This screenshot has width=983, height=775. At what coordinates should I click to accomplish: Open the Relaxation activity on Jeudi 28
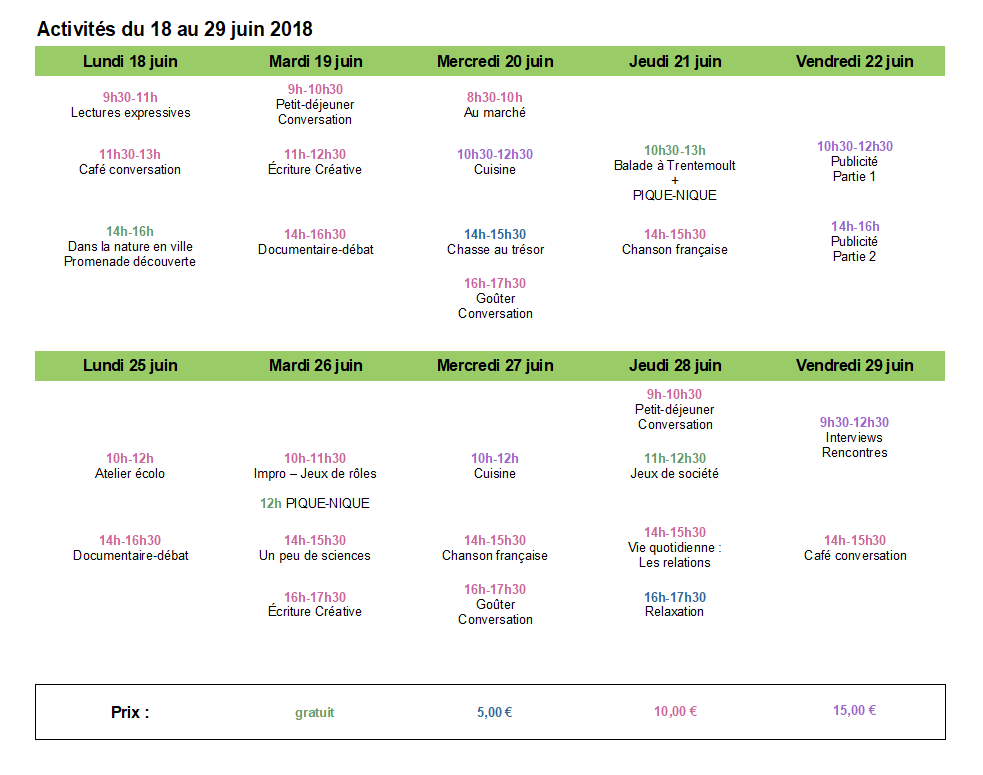click(675, 611)
